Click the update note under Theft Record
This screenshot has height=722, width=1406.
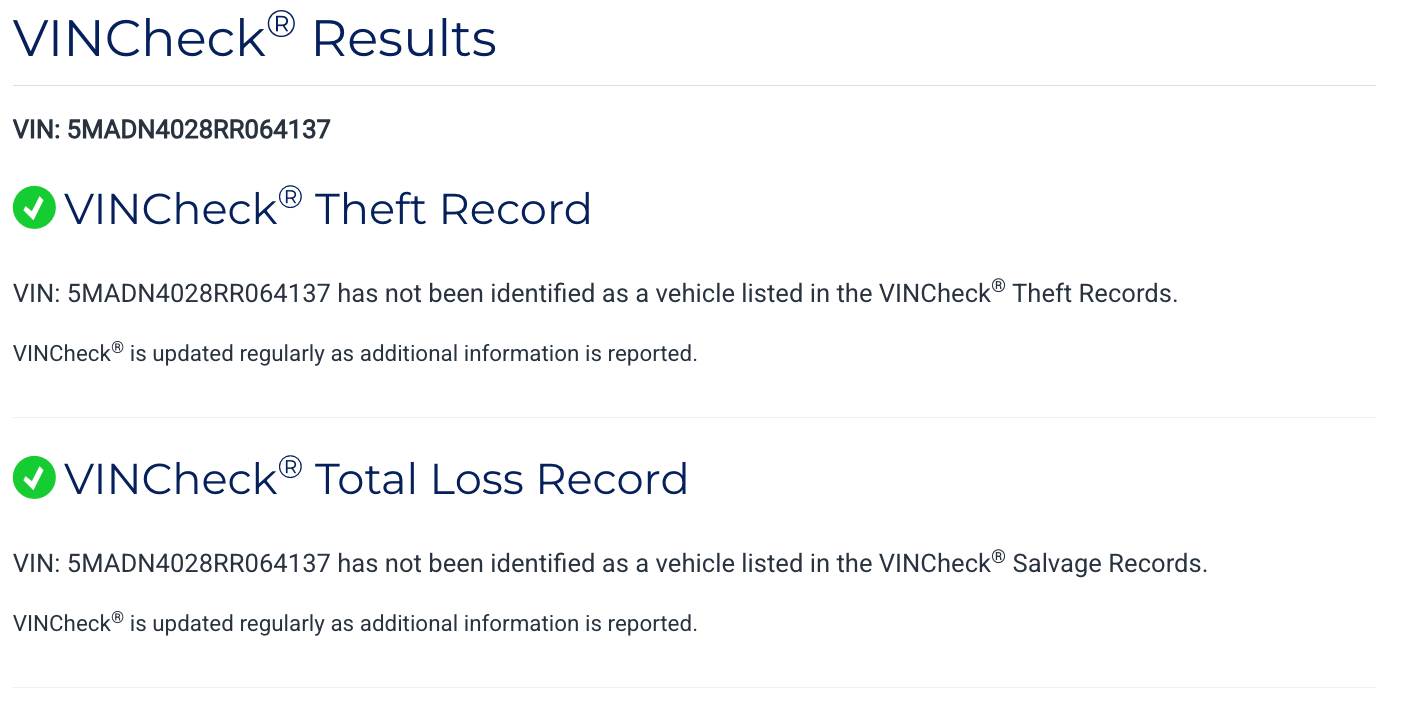(355, 354)
